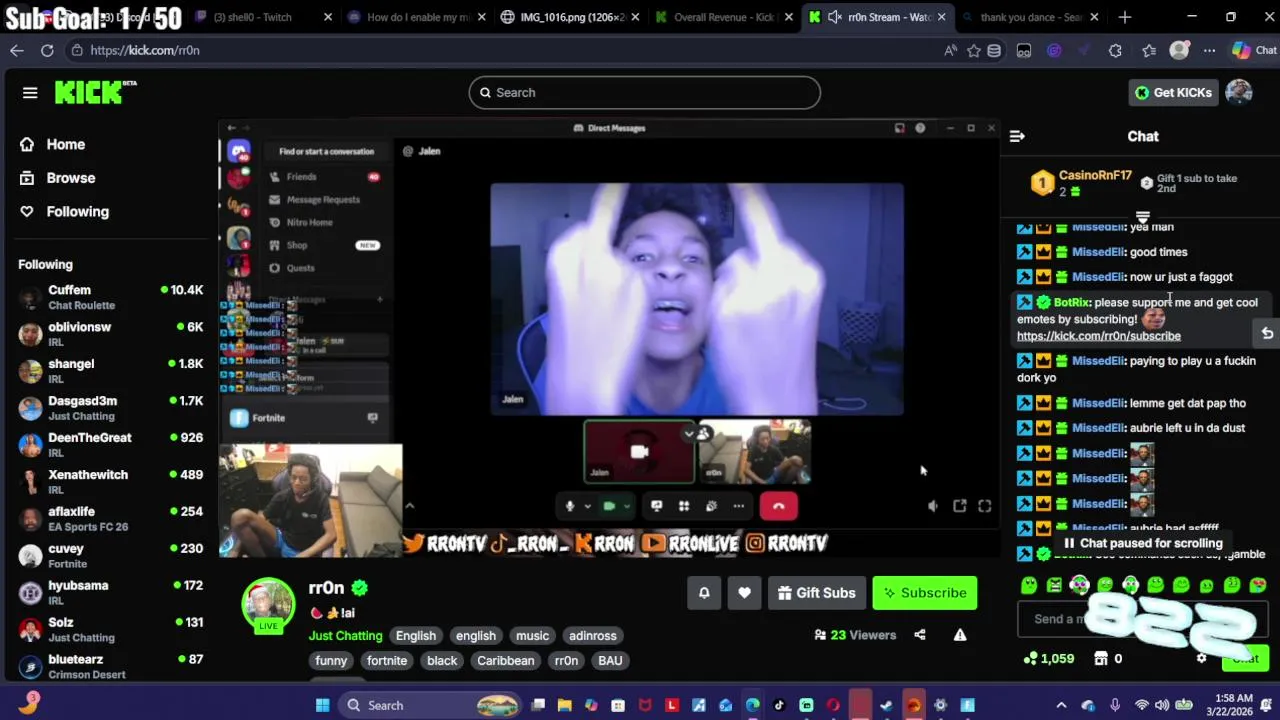Image resolution: width=1280 pixels, height=720 pixels.
Task: Click the 23 Viewers count
Action: click(855, 635)
